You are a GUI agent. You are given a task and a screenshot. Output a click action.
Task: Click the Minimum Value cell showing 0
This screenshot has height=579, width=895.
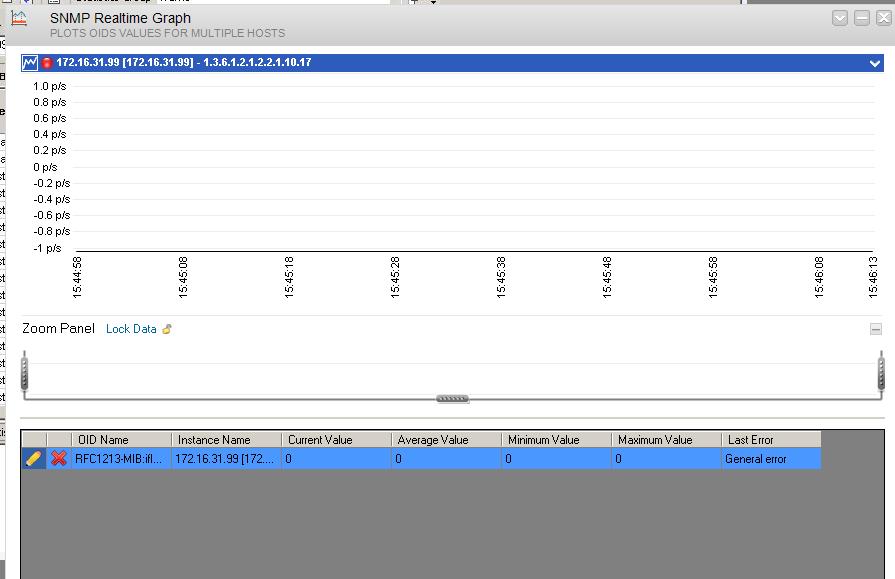coord(557,459)
